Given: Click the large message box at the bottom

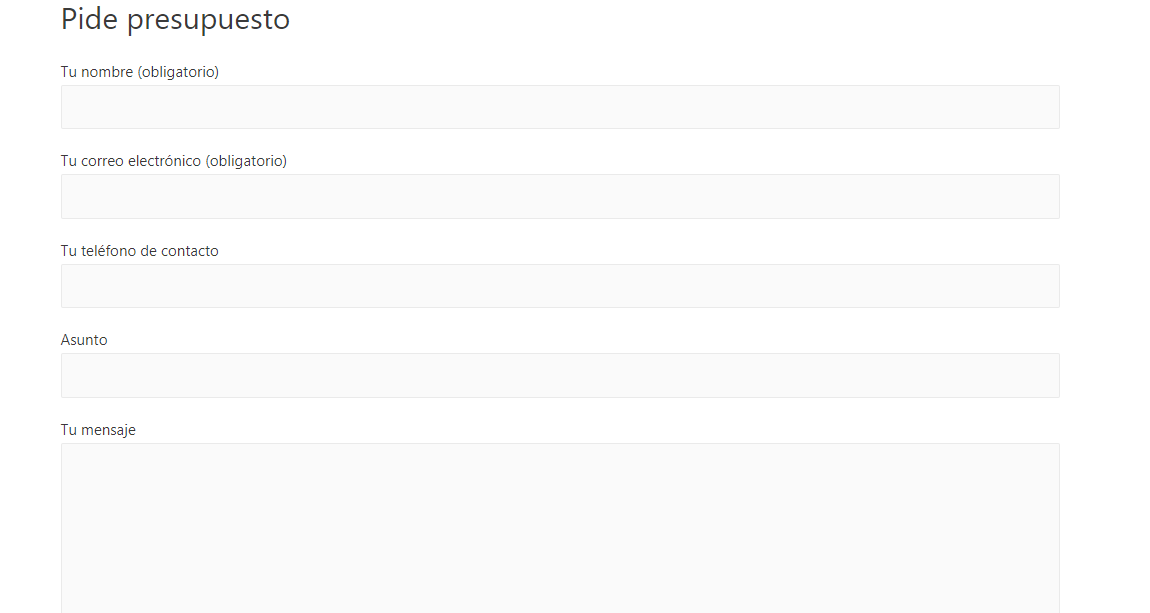Looking at the screenshot, I should 560,528.
